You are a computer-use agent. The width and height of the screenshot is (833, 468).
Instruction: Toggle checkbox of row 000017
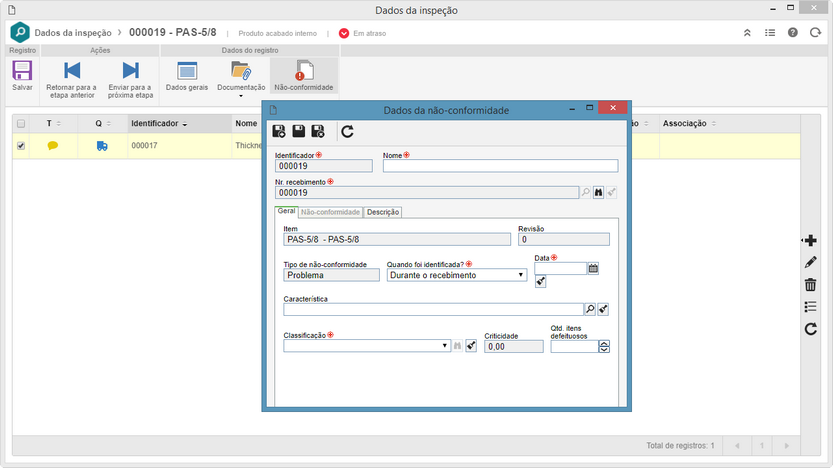21,146
